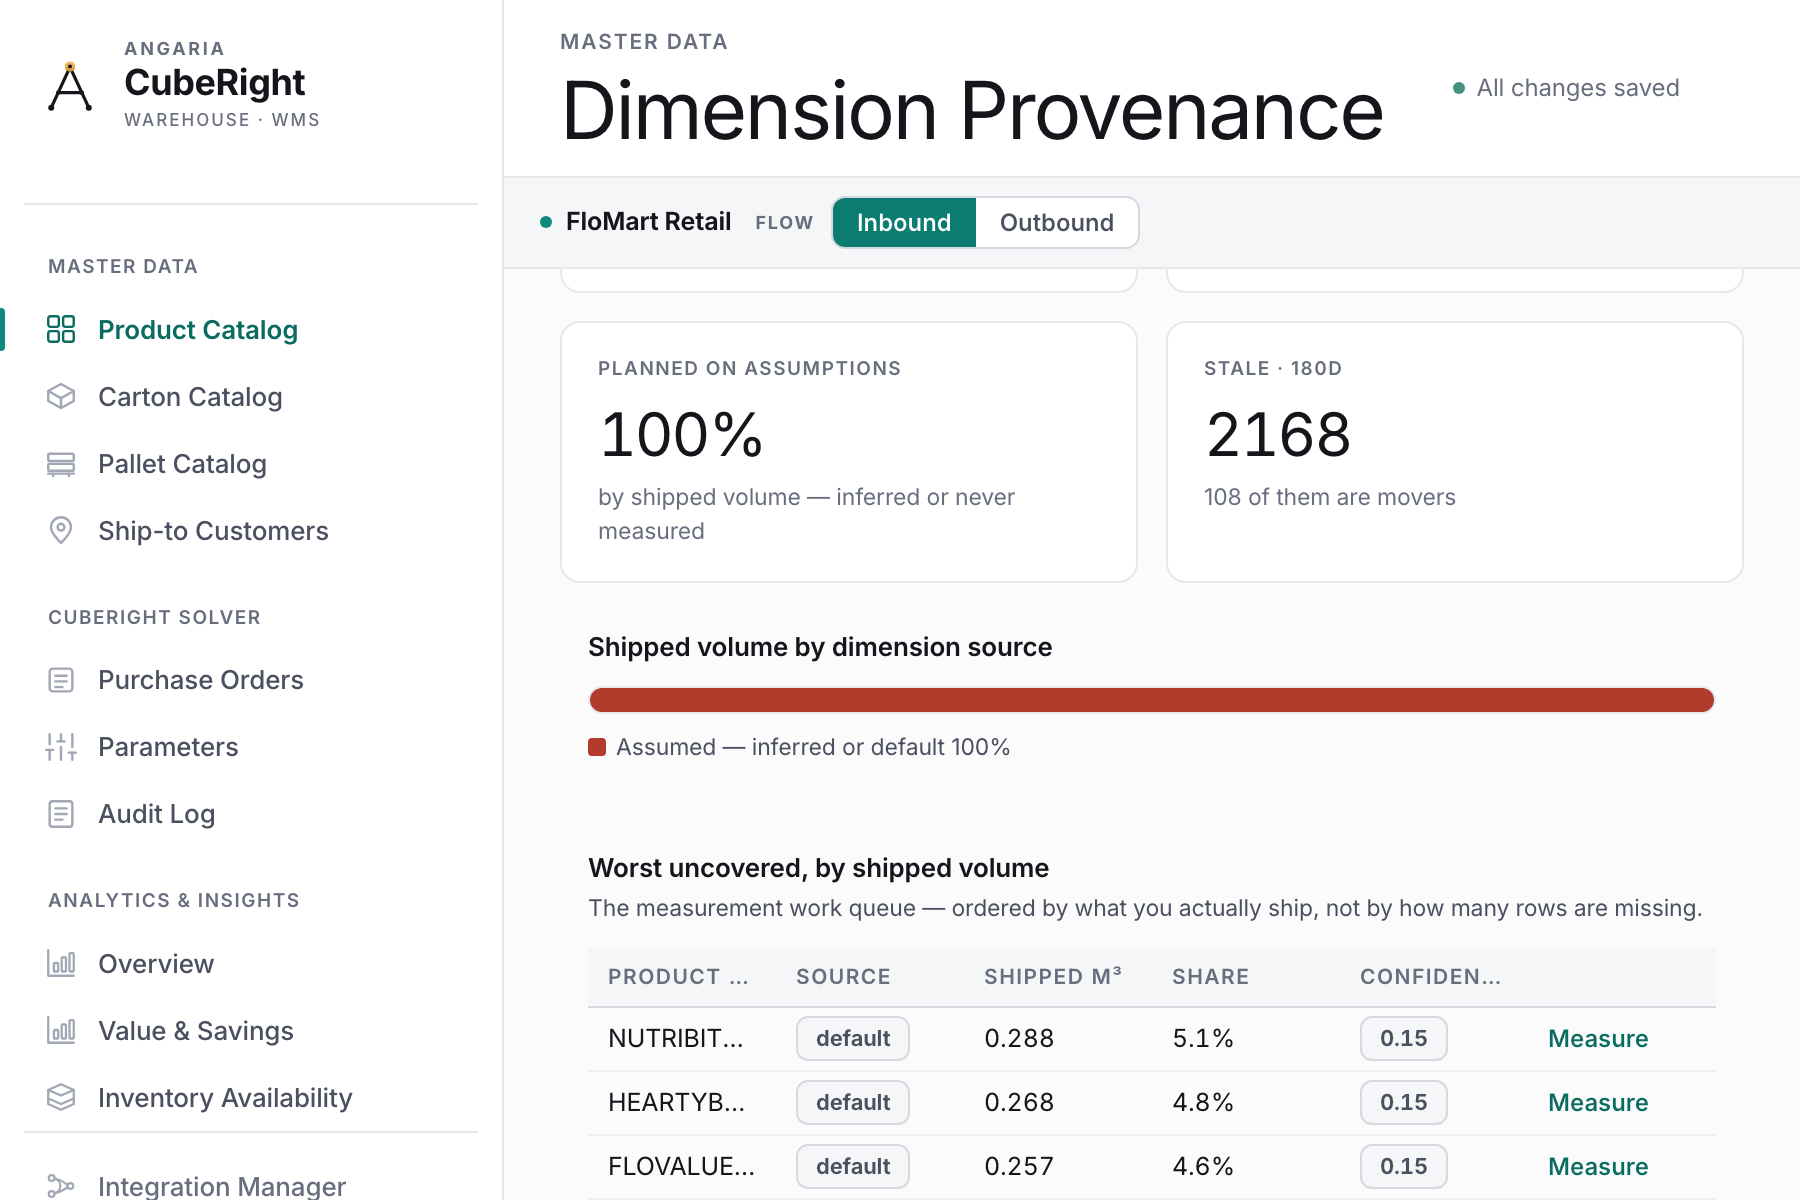Open analytics Overview
The height and width of the screenshot is (1200, 1800).
coord(156,964)
